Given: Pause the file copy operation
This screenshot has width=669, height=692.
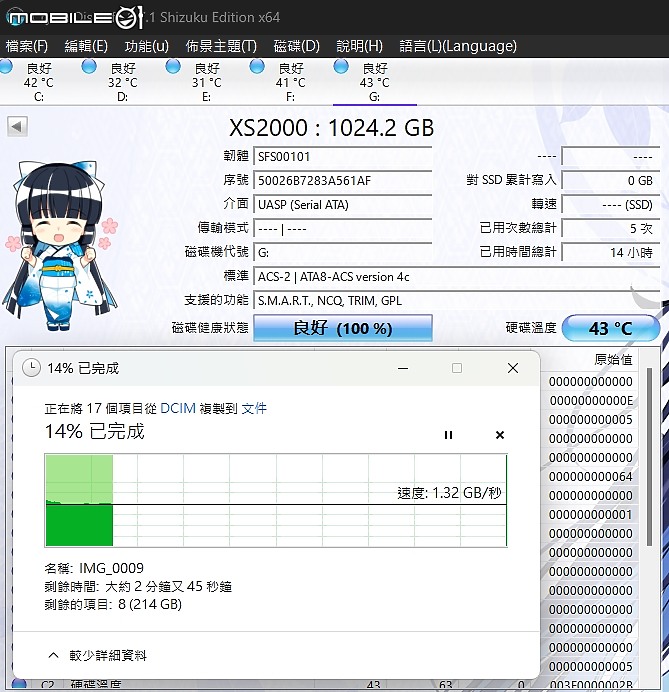Looking at the screenshot, I should point(448,435).
